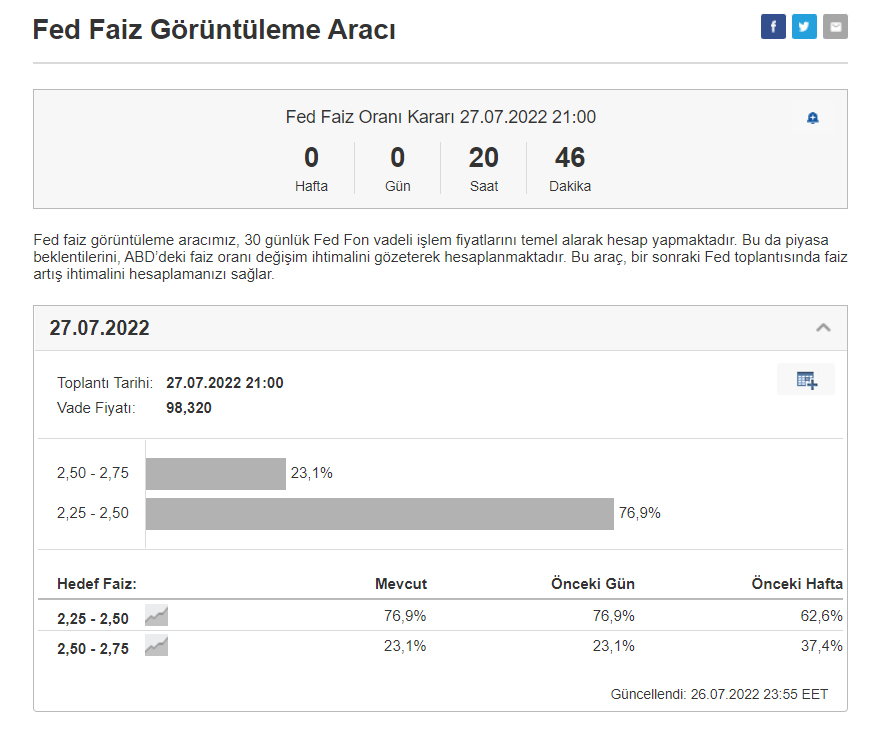Click the 27.07.2022 panel header title

point(100,328)
